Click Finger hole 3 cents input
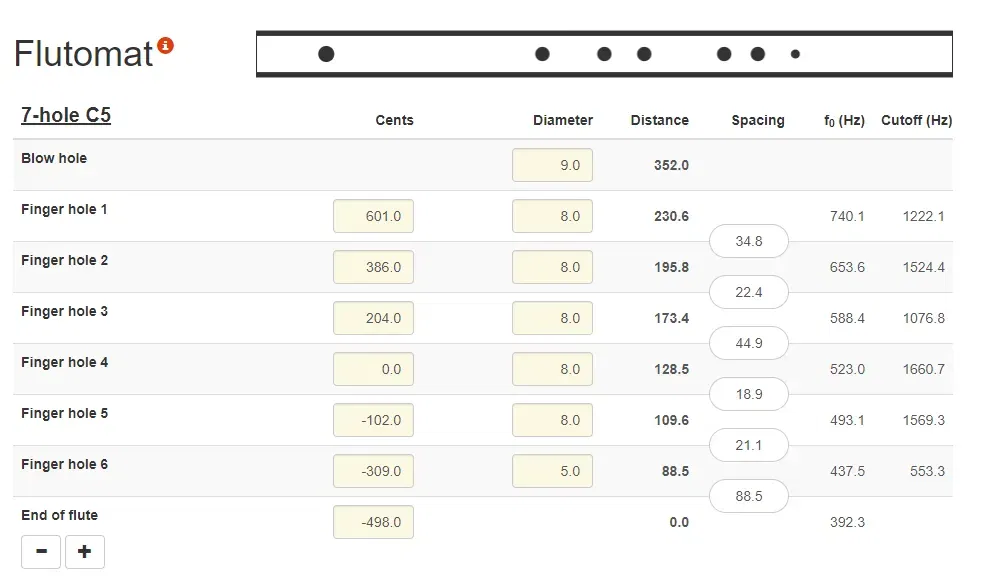 click(373, 318)
